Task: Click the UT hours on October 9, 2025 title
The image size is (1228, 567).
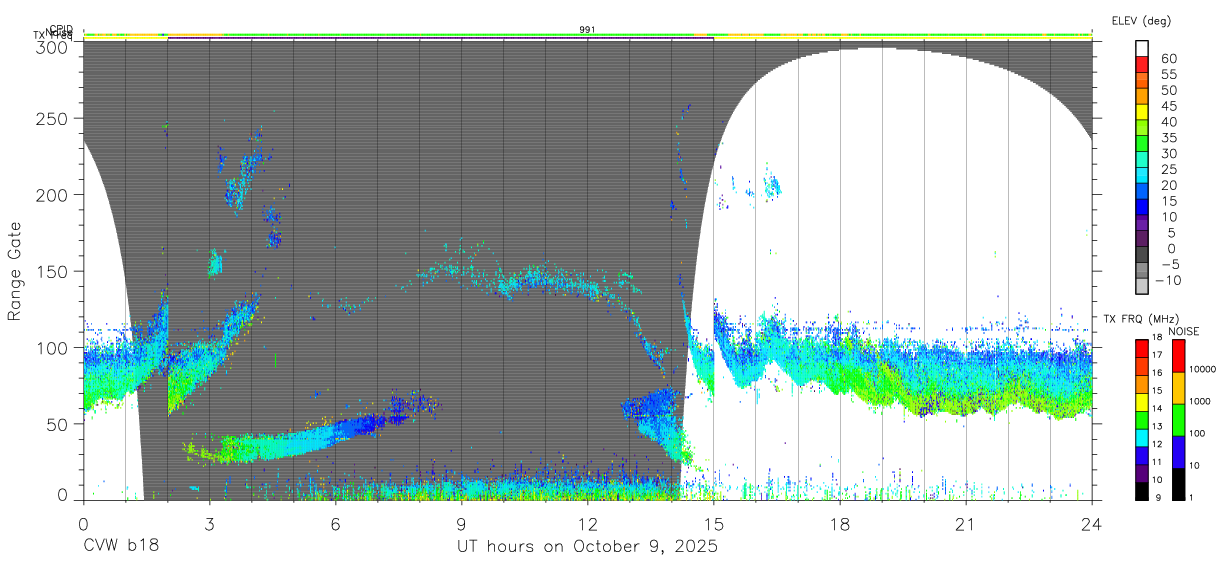Action: point(587,547)
